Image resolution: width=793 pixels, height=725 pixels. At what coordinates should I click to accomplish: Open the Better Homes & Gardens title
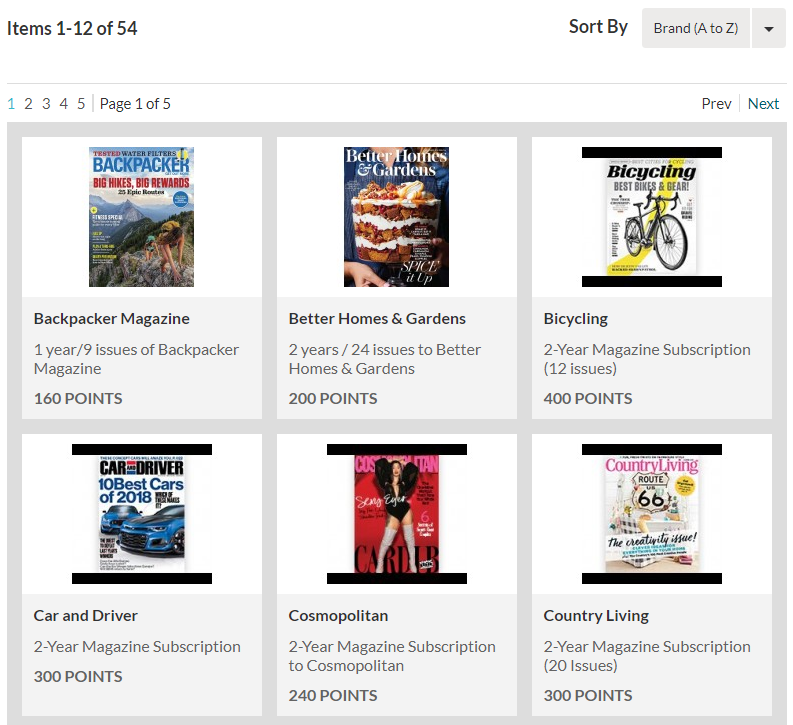[x=377, y=319]
